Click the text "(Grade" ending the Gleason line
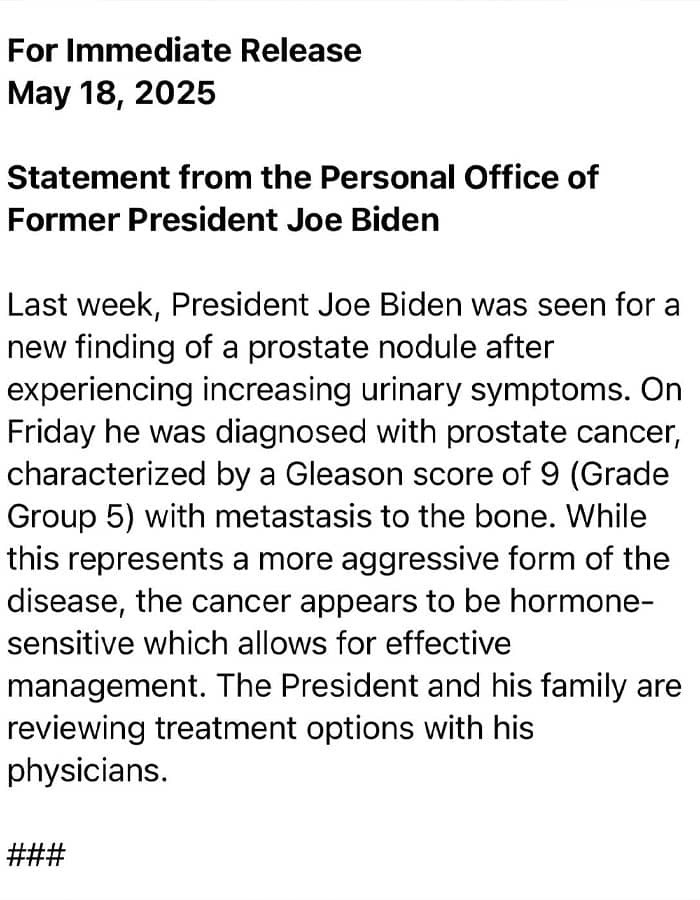The width and height of the screenshot is (700, 900). click(x=620, y=474)
